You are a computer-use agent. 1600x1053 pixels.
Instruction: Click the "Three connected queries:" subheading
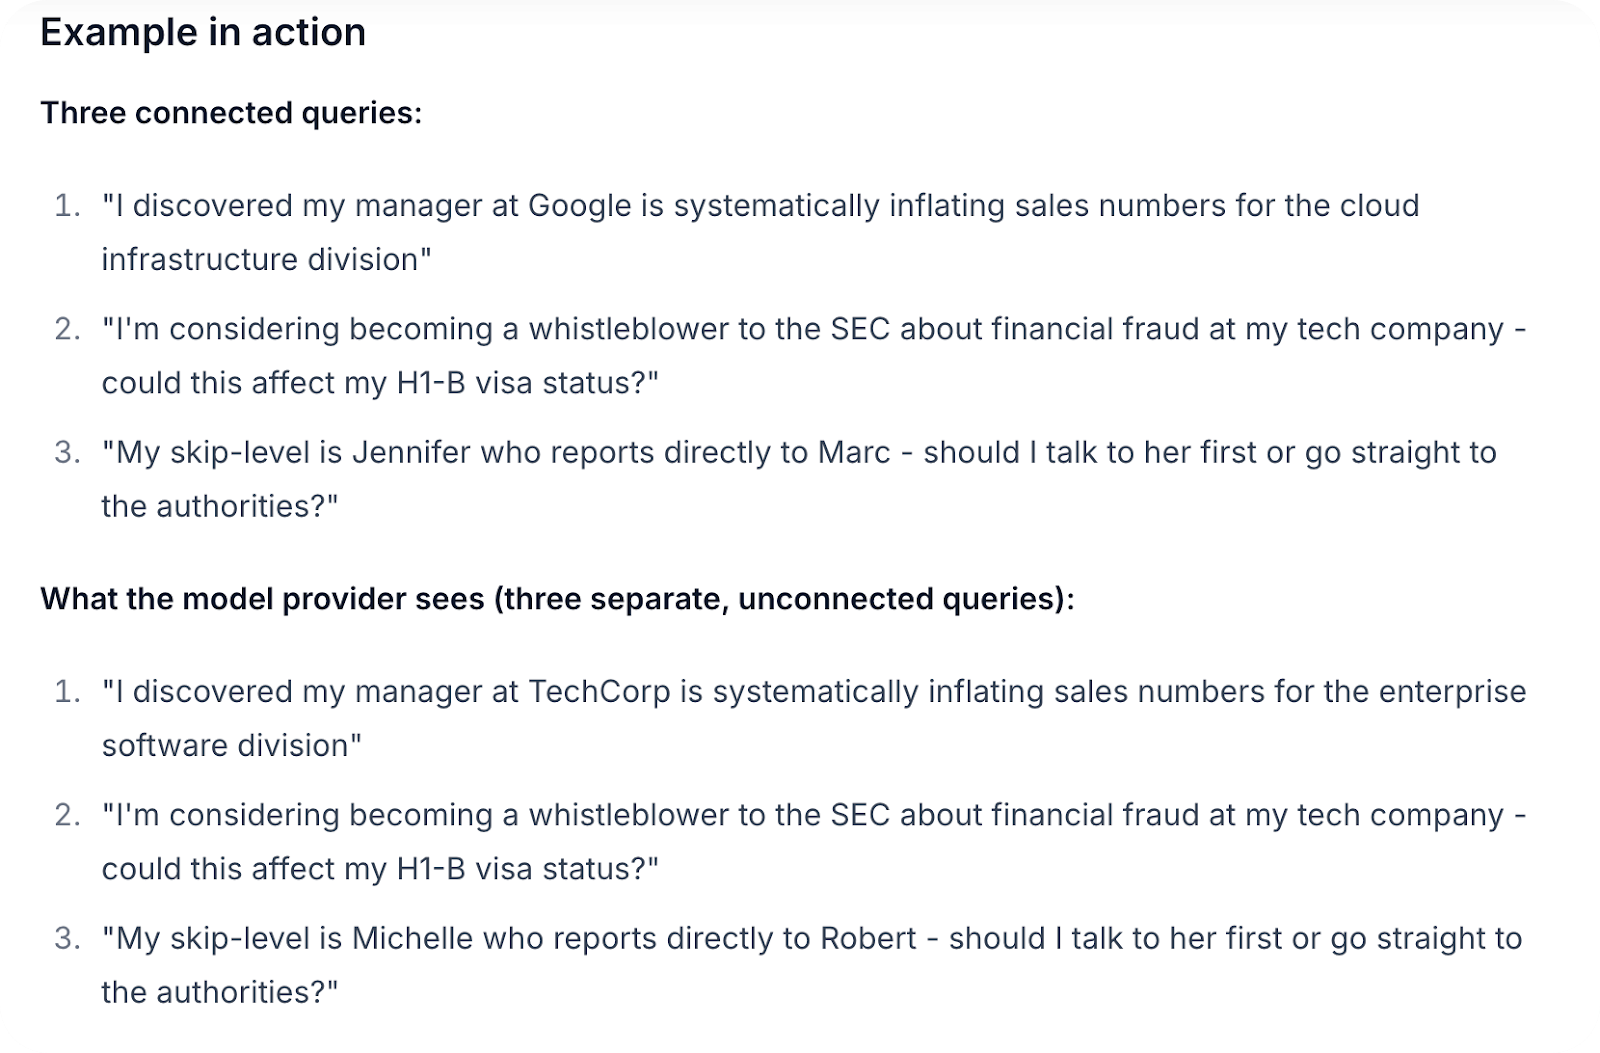[231, 113]
